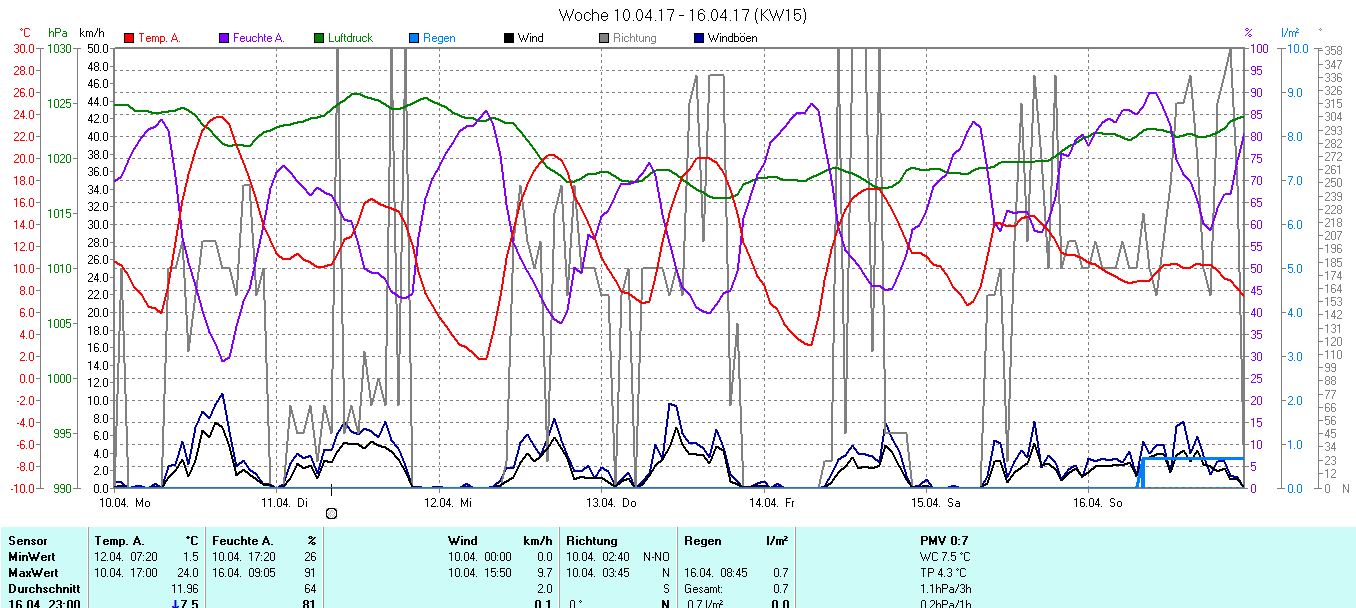Click the Regen header in the data table
The width and height of the screenshot is (1356, 608).
click(702, 541)
